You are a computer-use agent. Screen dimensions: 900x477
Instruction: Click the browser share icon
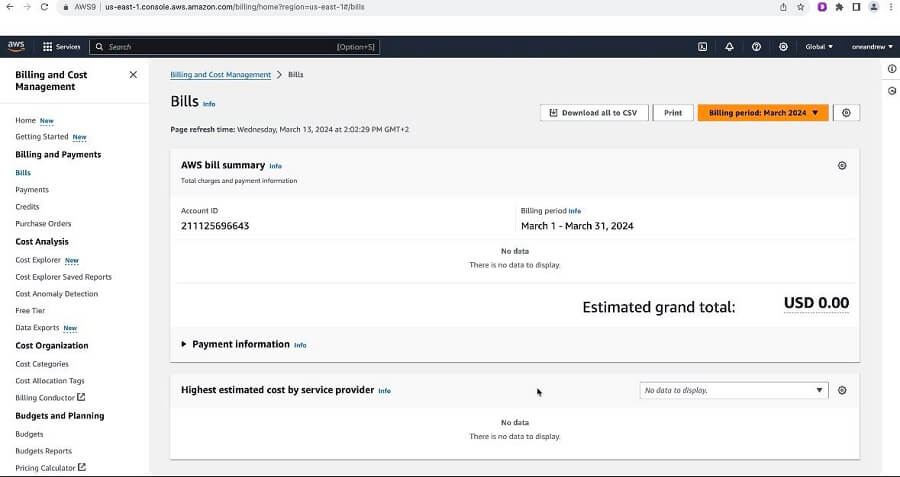(x=783, y=7)
